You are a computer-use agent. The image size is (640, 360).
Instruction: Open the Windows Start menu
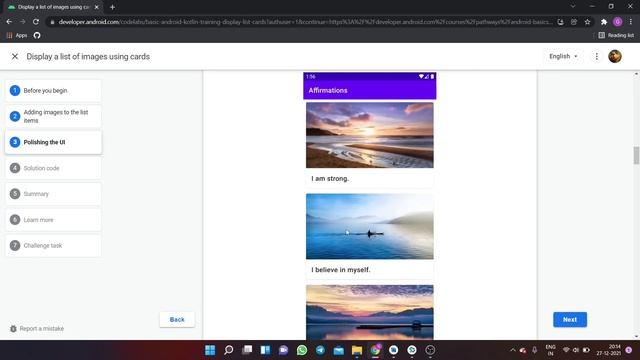click(210, 350)
